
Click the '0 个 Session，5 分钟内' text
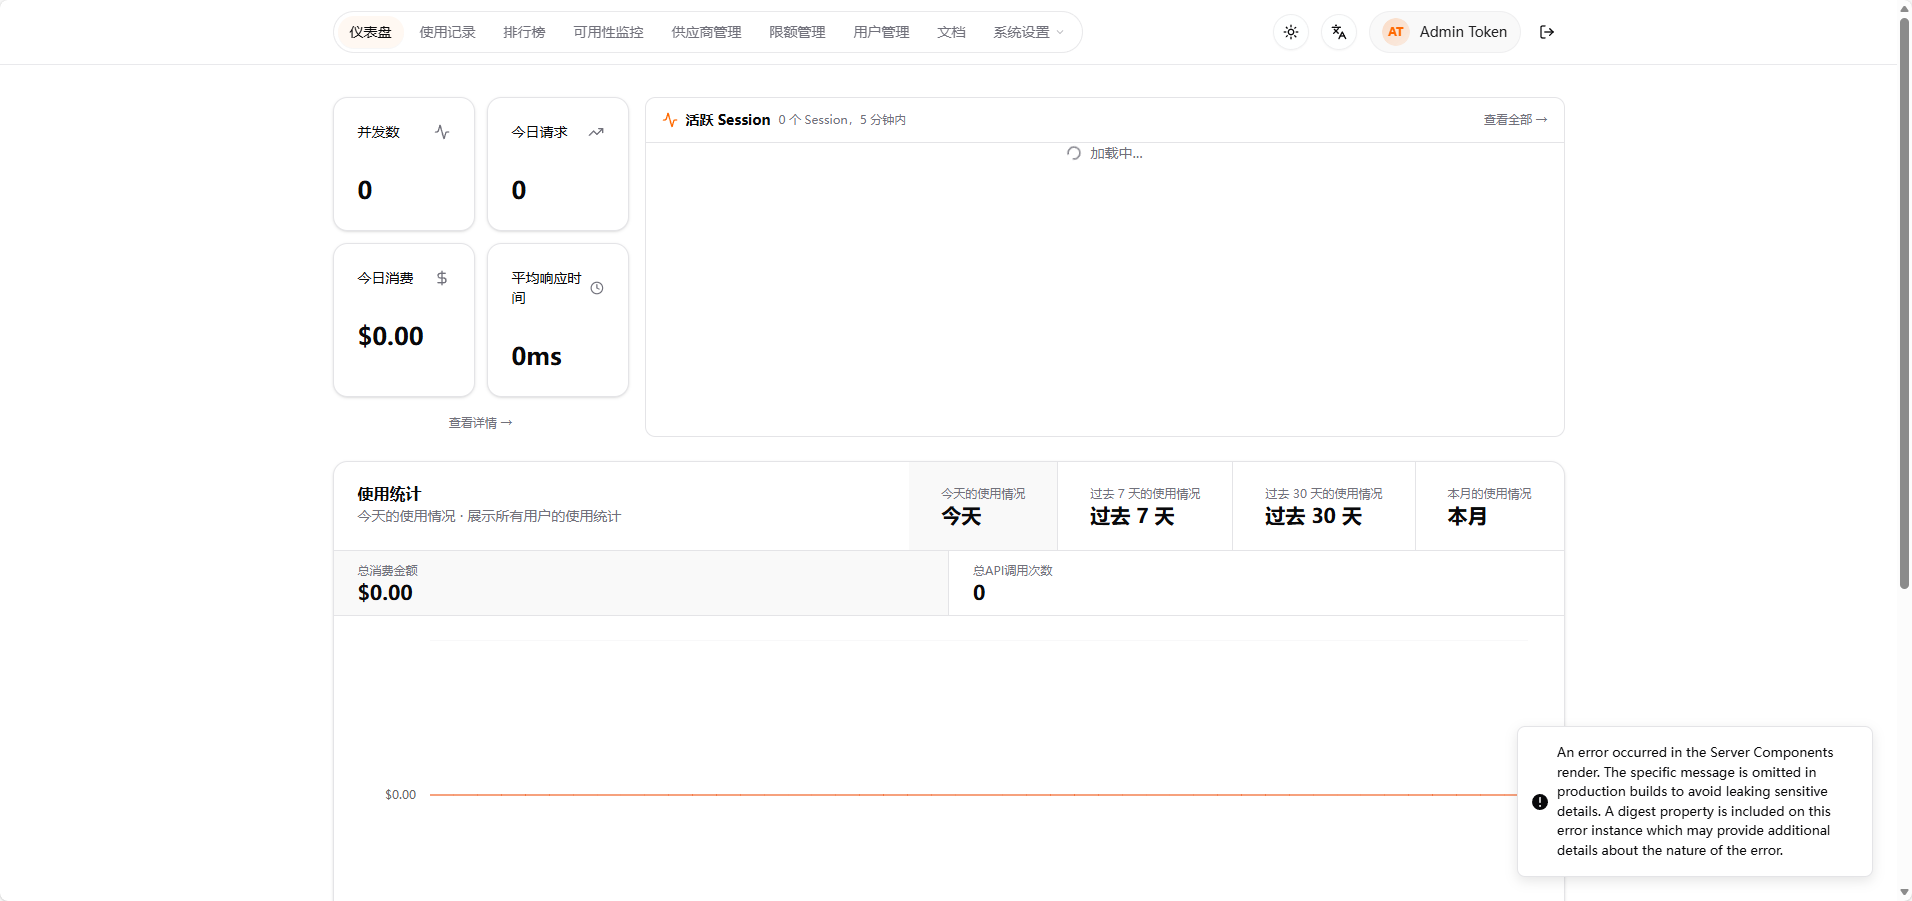(x=842, y=120)
